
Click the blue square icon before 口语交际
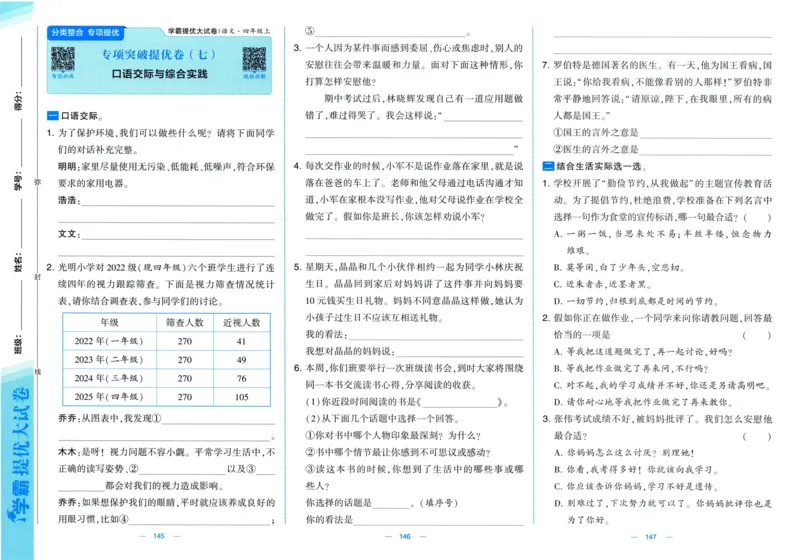[53, 116]
